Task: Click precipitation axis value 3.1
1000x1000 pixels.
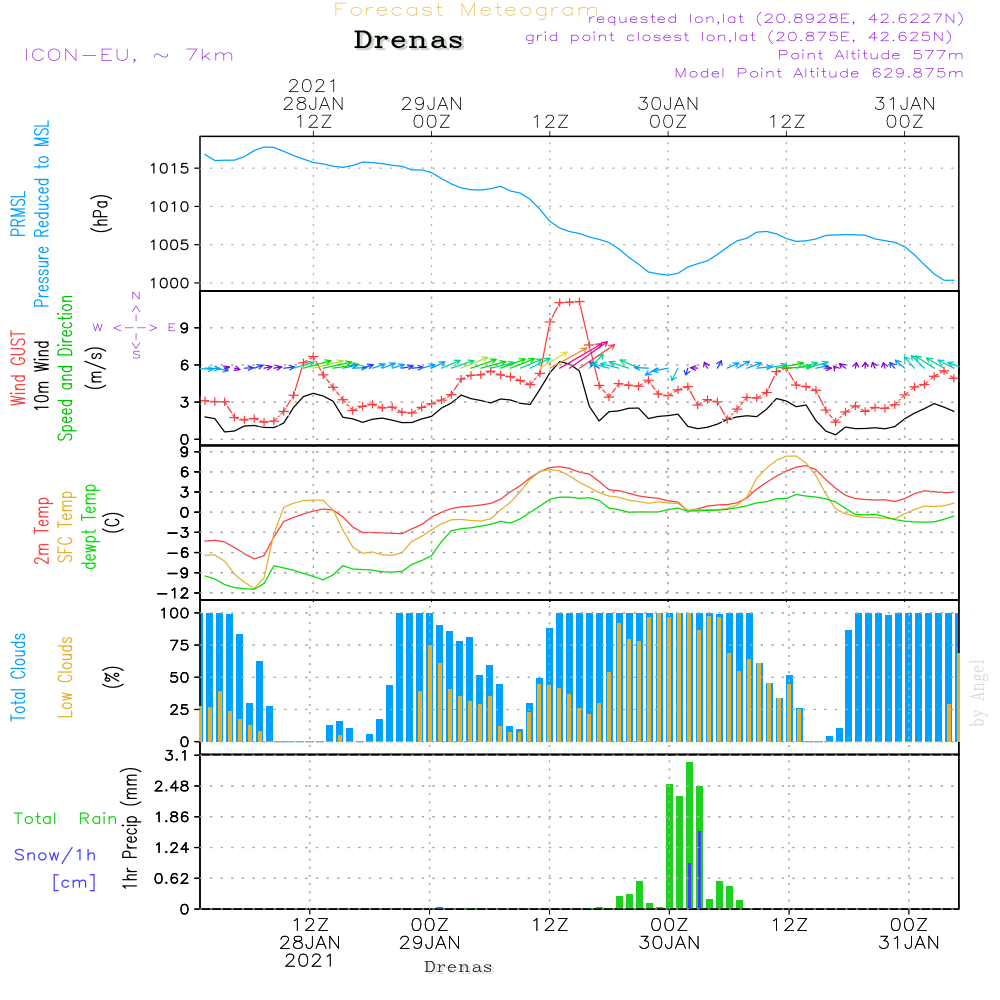Action: coord(177,756)
